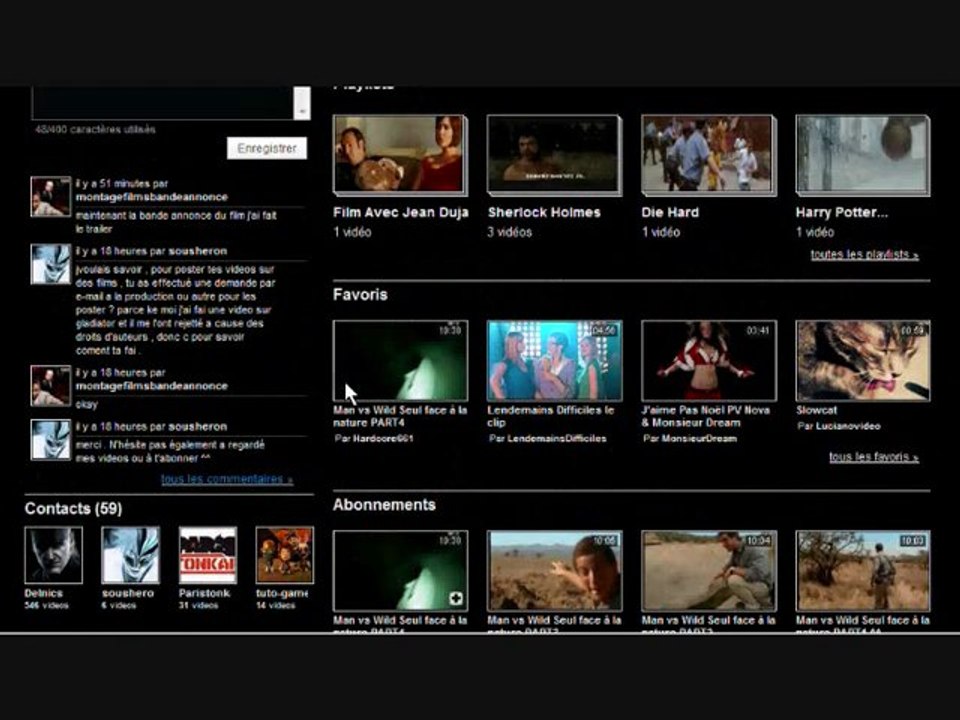Click the Slowcat video title
Image resolution: width=960 pixels, height=720 pixels.
tap(816, 410)
